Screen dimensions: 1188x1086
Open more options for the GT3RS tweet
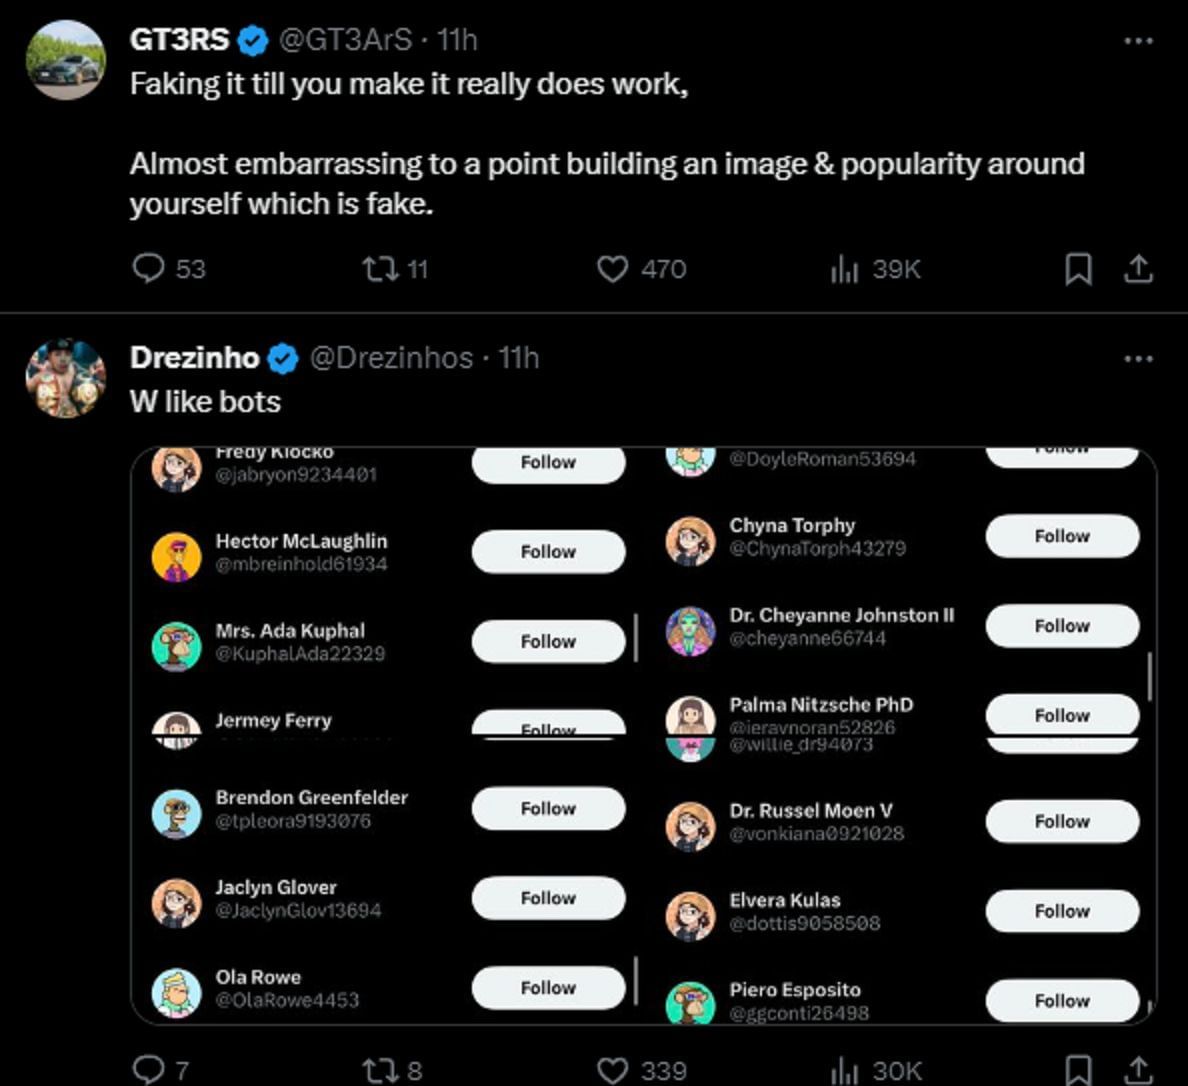[1138, 41]
